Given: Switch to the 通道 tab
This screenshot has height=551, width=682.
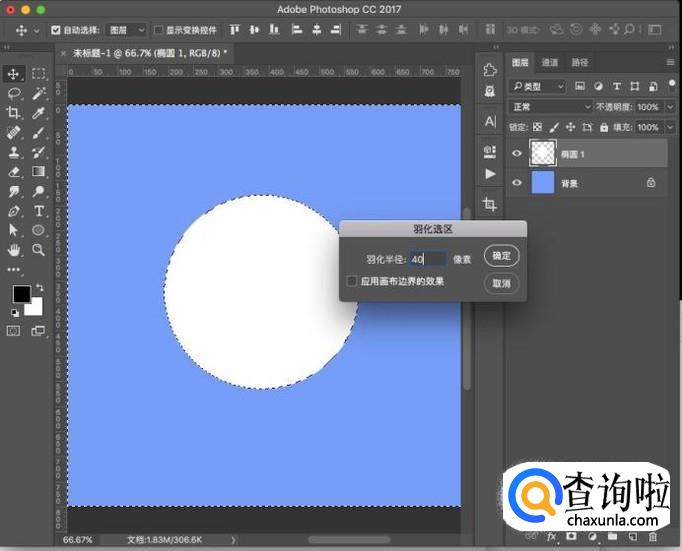Looking at the screenshot, I should click(x=550, y=62).
